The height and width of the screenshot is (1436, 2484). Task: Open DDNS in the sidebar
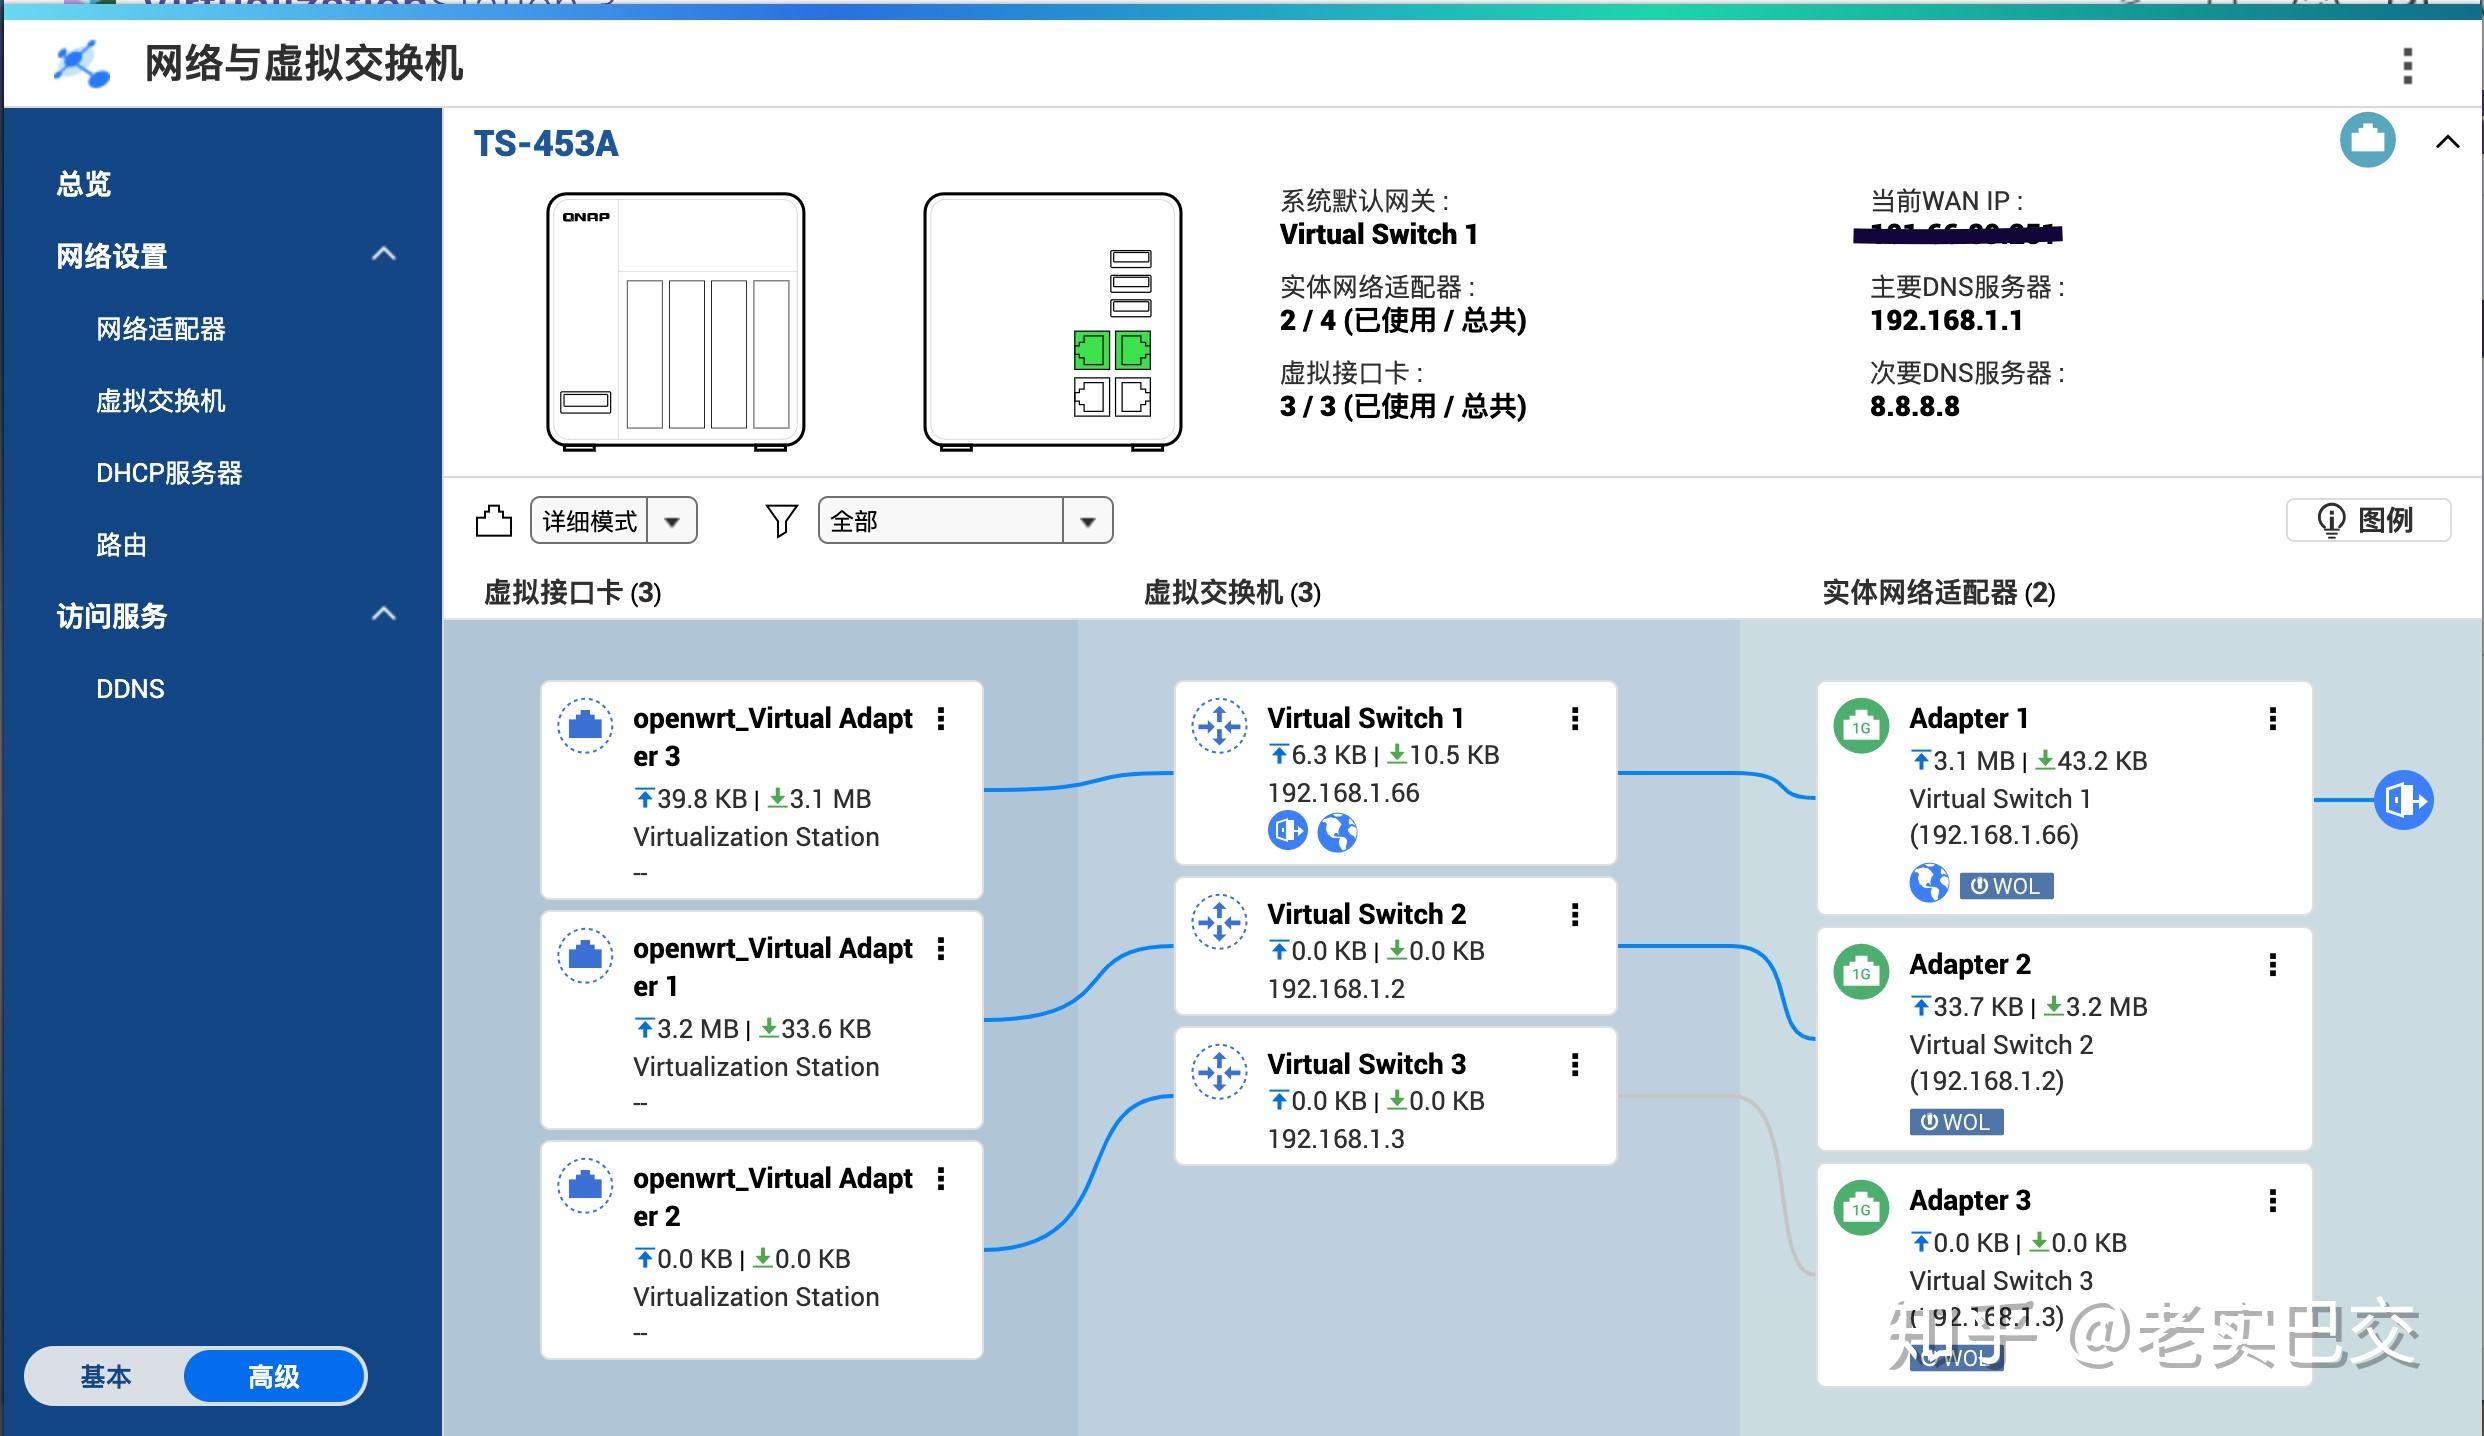pyautogui.click(x=130, y=689)
